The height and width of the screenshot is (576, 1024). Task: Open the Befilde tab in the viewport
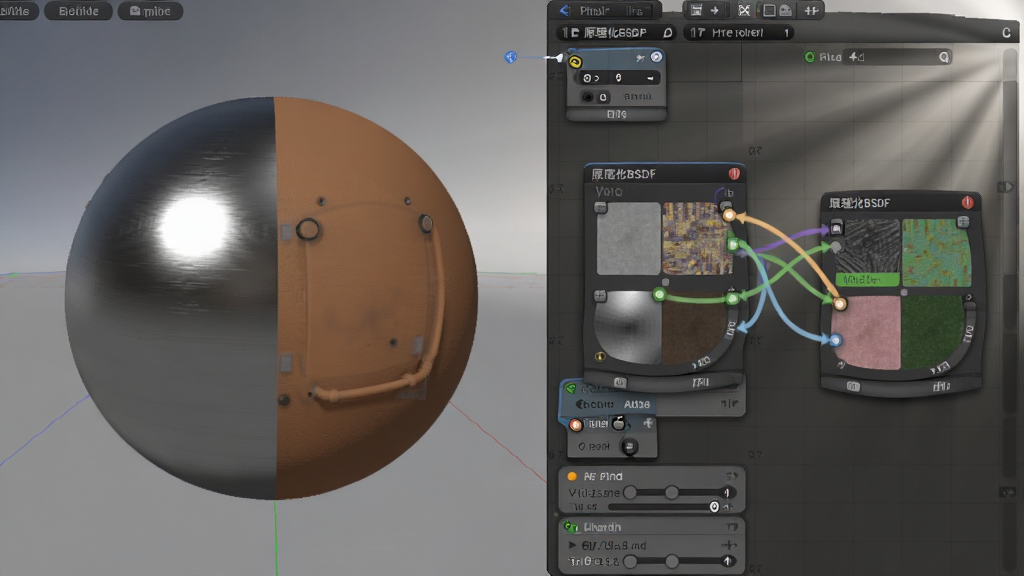(78, 11)
